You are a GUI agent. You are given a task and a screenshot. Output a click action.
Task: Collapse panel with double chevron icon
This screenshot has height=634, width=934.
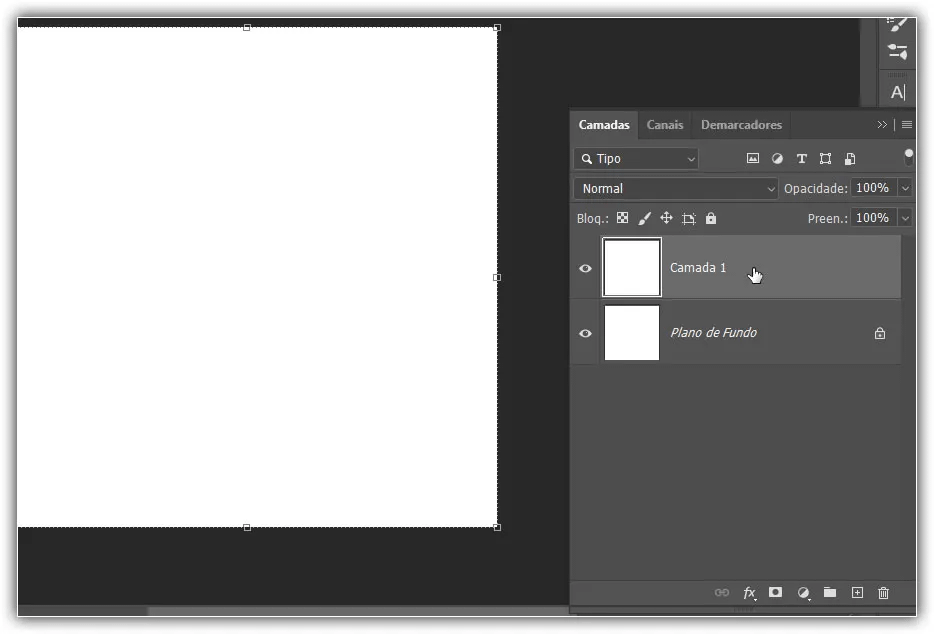882,125
